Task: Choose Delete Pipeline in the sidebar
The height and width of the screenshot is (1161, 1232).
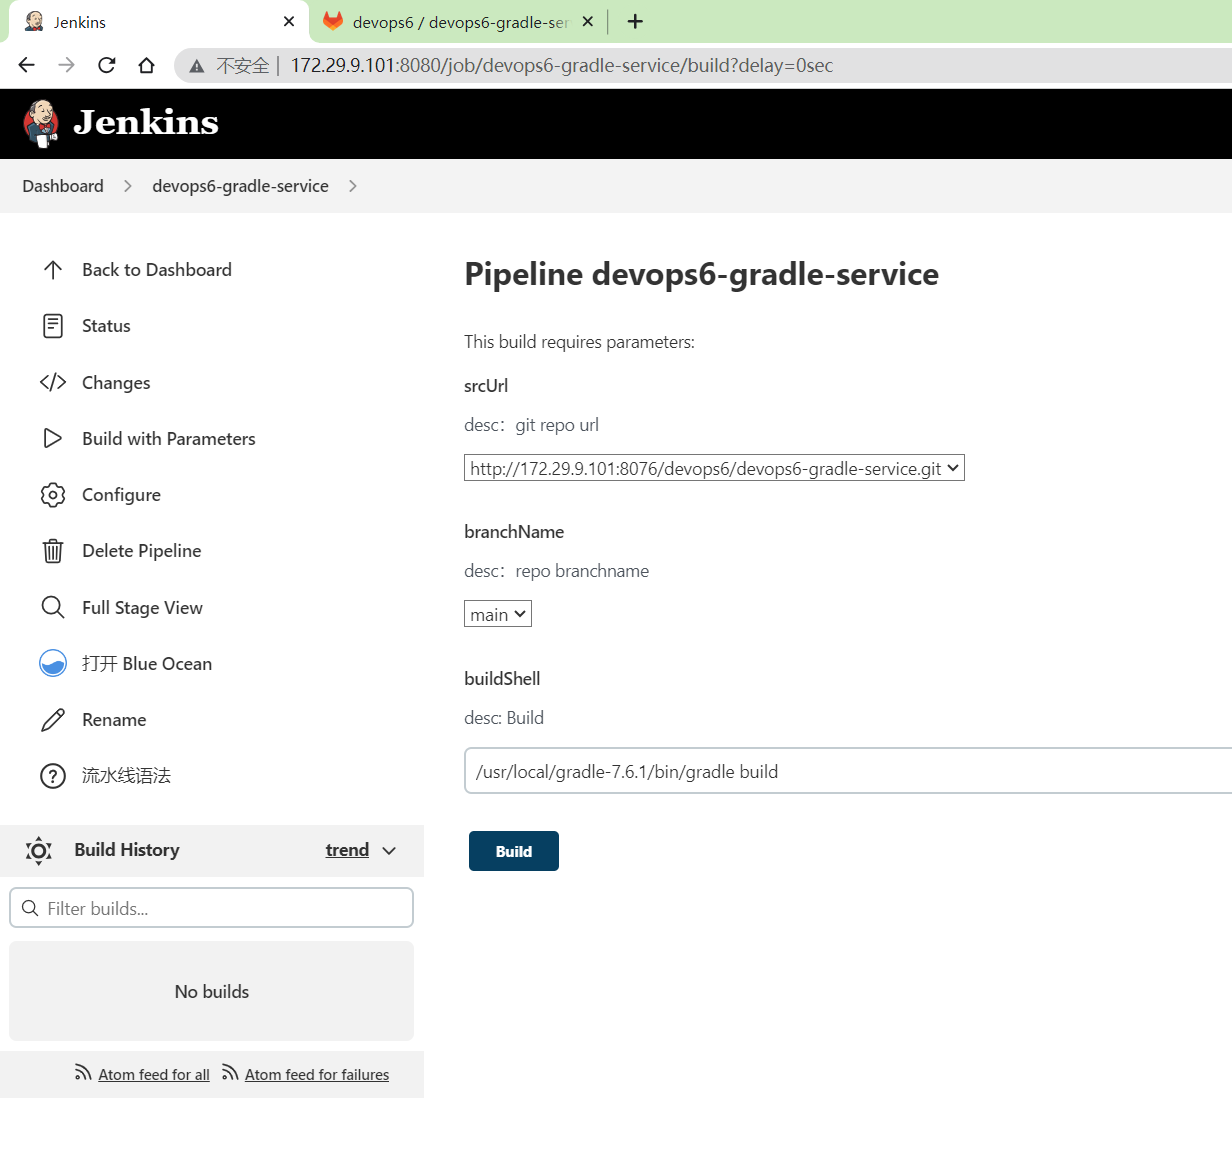Action: (142, 551)
